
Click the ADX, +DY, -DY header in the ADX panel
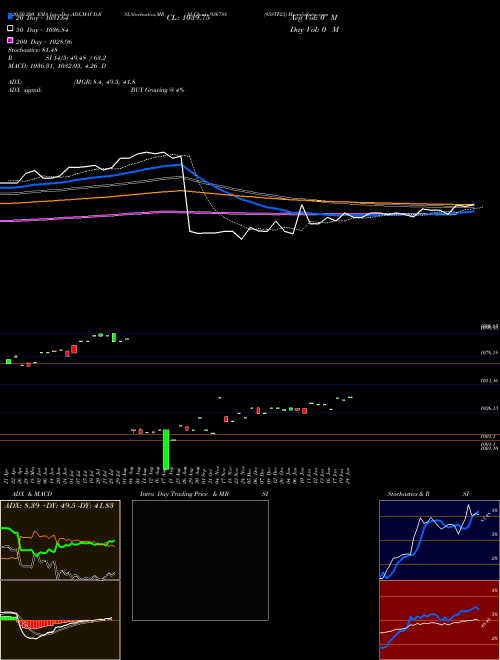59,505
